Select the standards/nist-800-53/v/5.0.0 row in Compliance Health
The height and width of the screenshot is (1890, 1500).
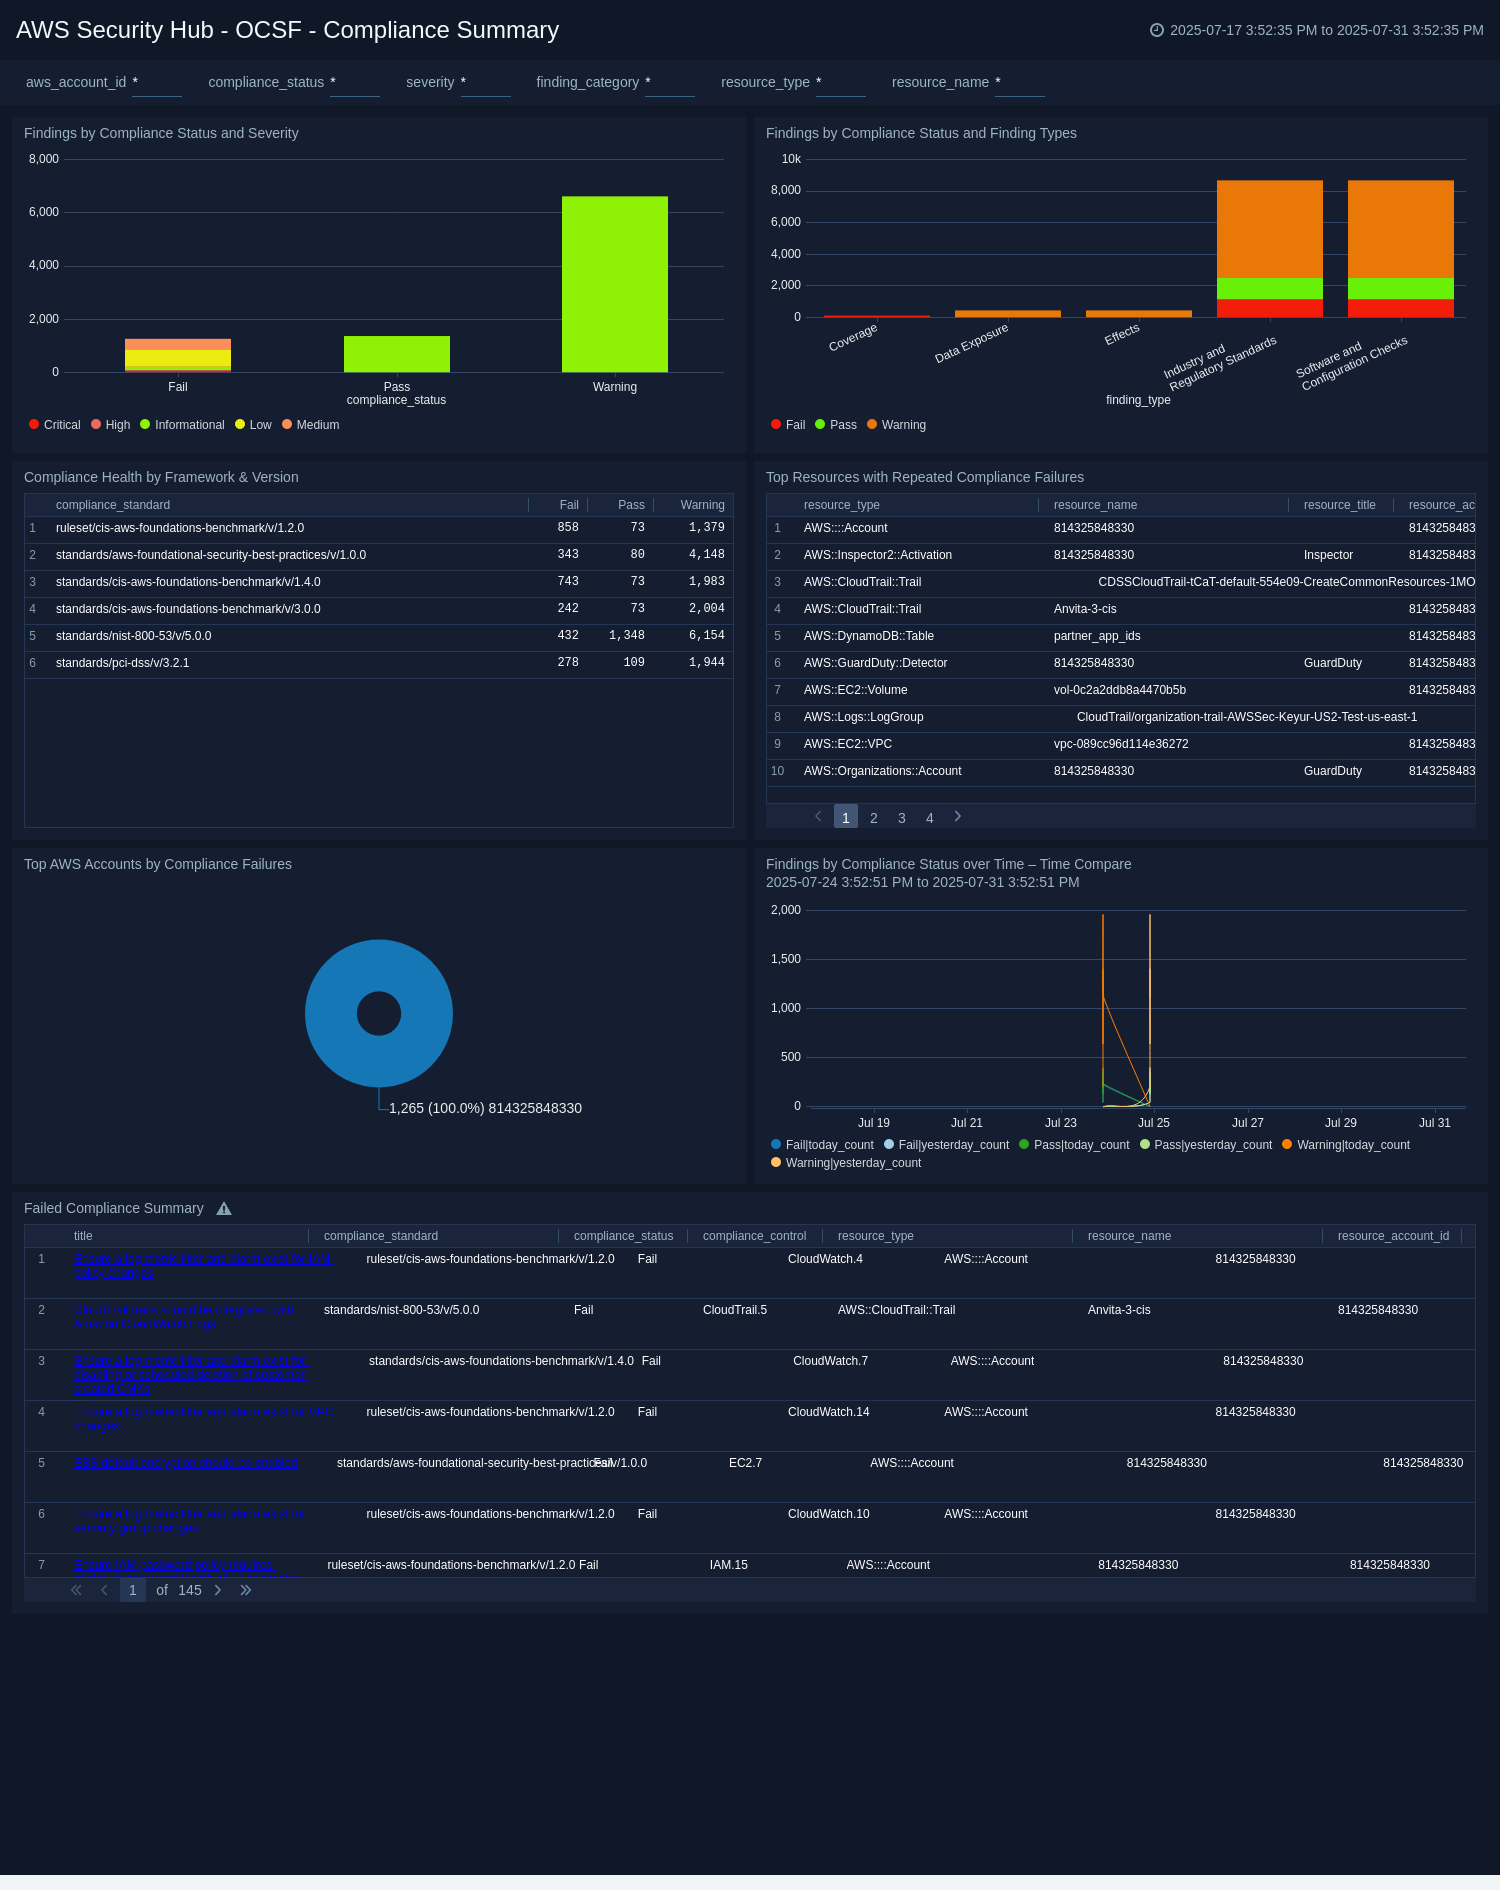(x=379, y=636)
